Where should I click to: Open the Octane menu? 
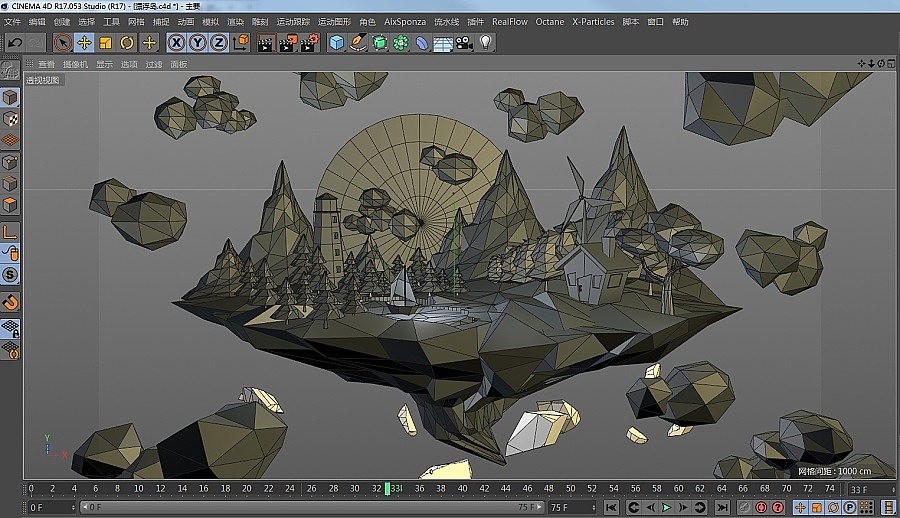549,22
